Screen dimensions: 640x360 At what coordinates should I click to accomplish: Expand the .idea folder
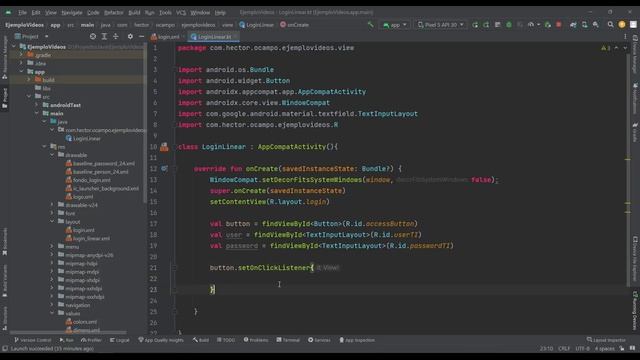tap(22, 63)
